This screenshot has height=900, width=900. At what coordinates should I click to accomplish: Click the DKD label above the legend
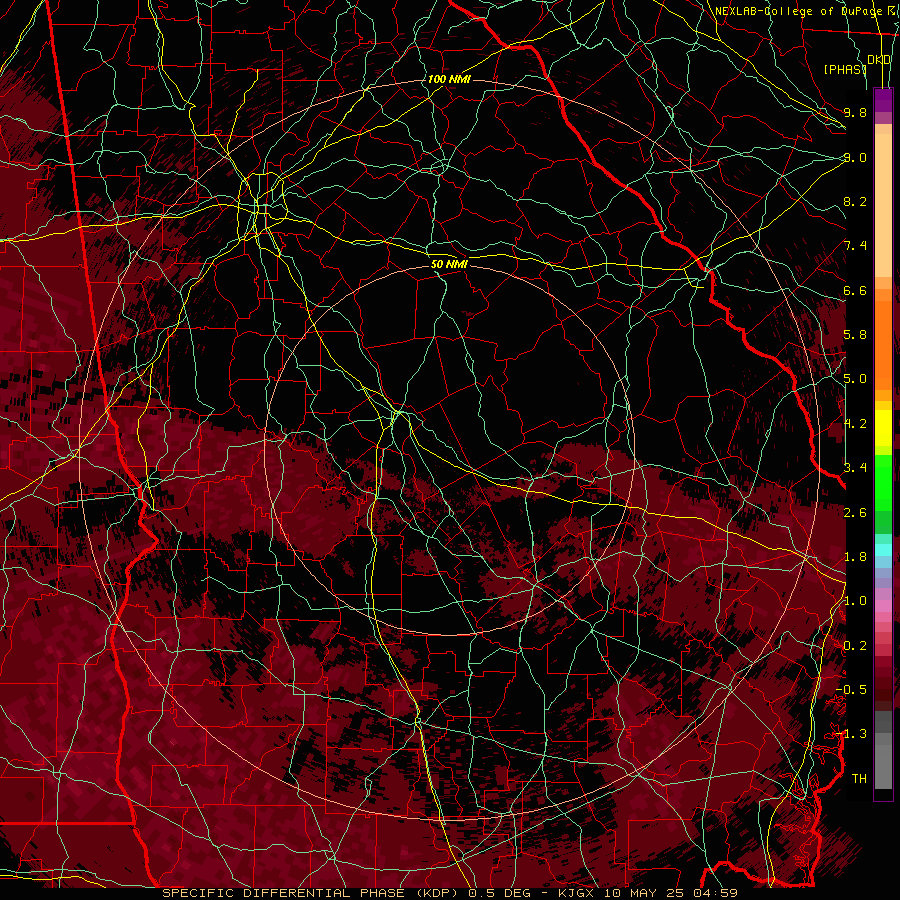point(879,59)
